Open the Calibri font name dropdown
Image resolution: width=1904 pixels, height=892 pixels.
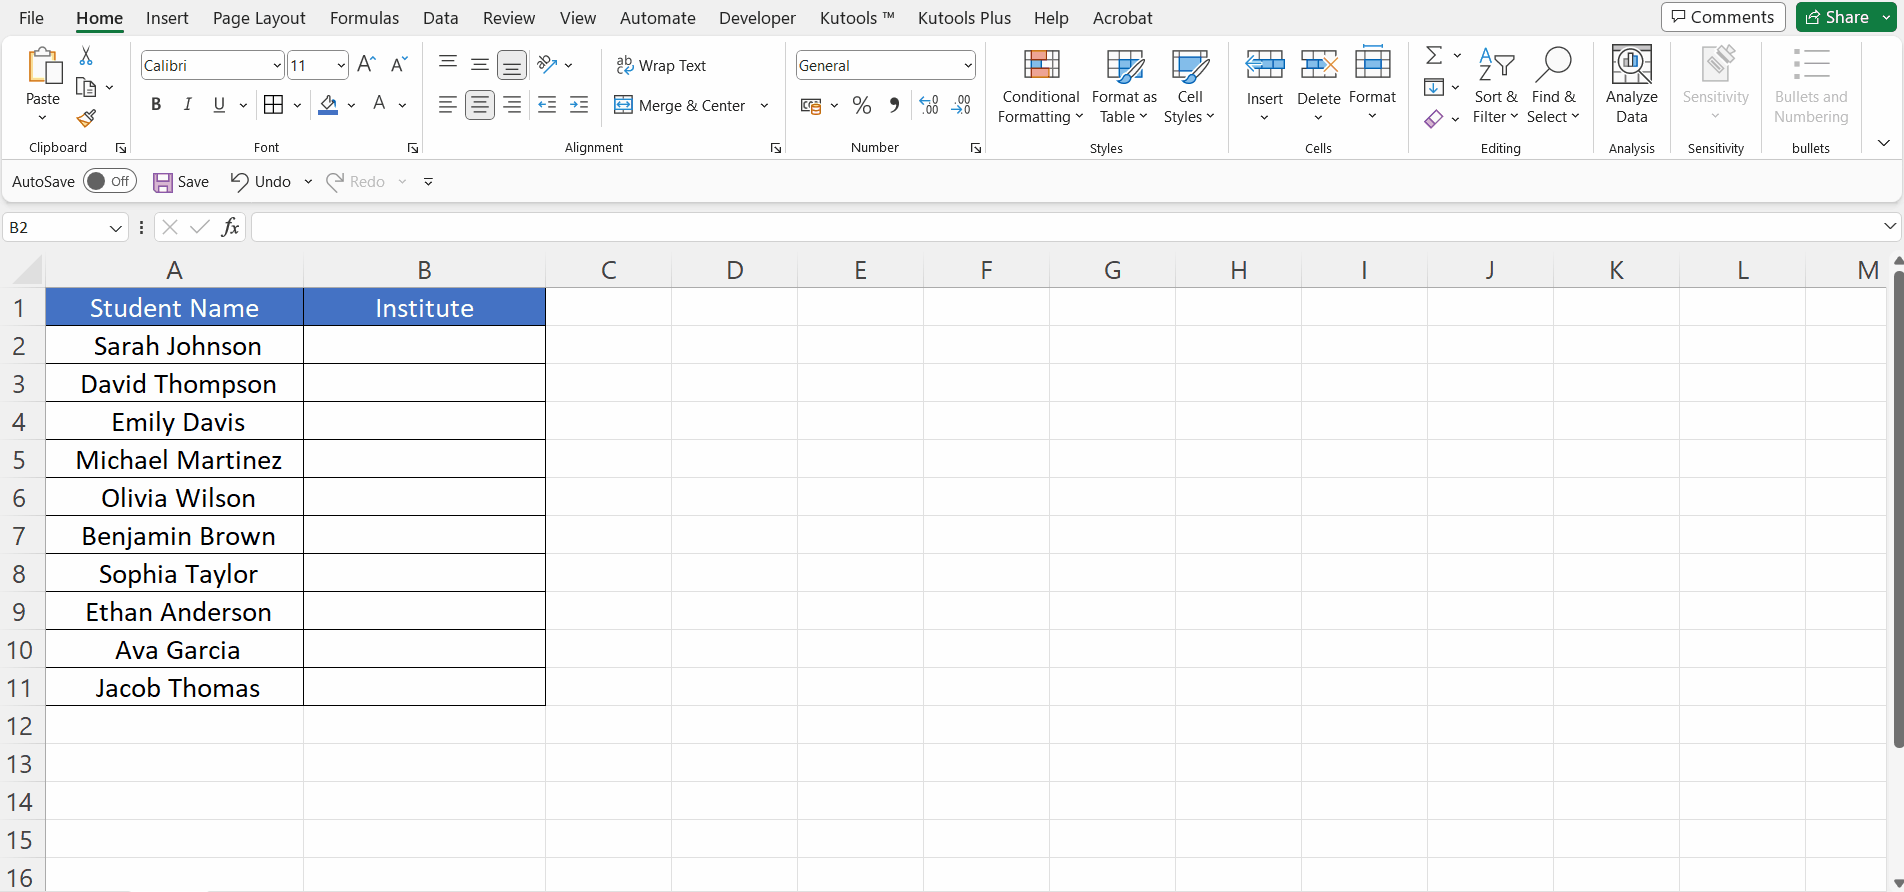click(x=277, y=66)
